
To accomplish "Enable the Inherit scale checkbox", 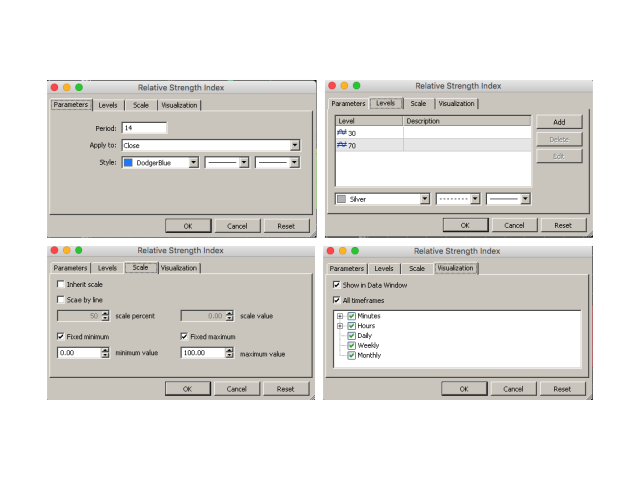I will coord(61,285).
